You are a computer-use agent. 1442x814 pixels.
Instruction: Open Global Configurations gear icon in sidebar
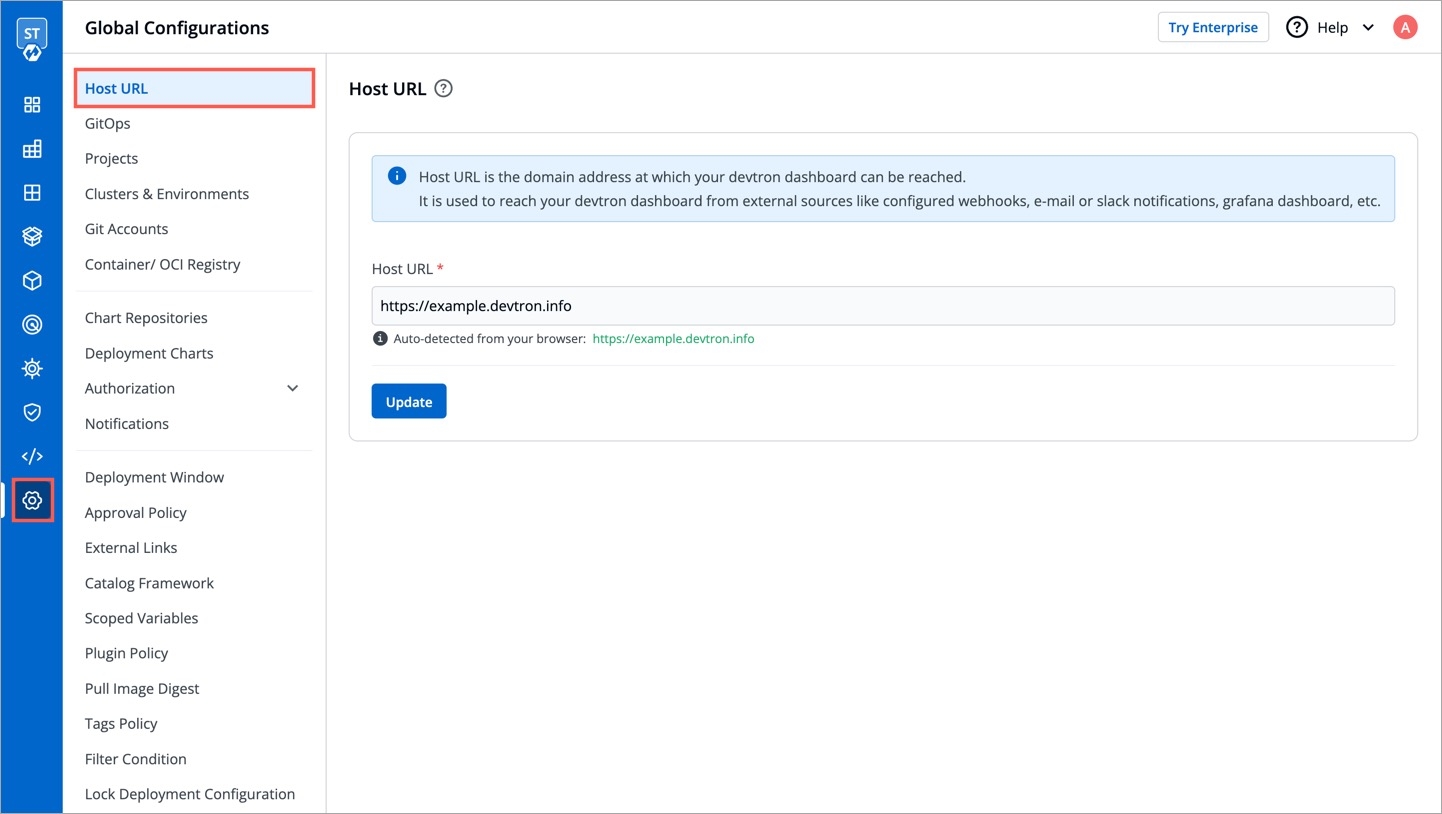click(x=32, y=501)
